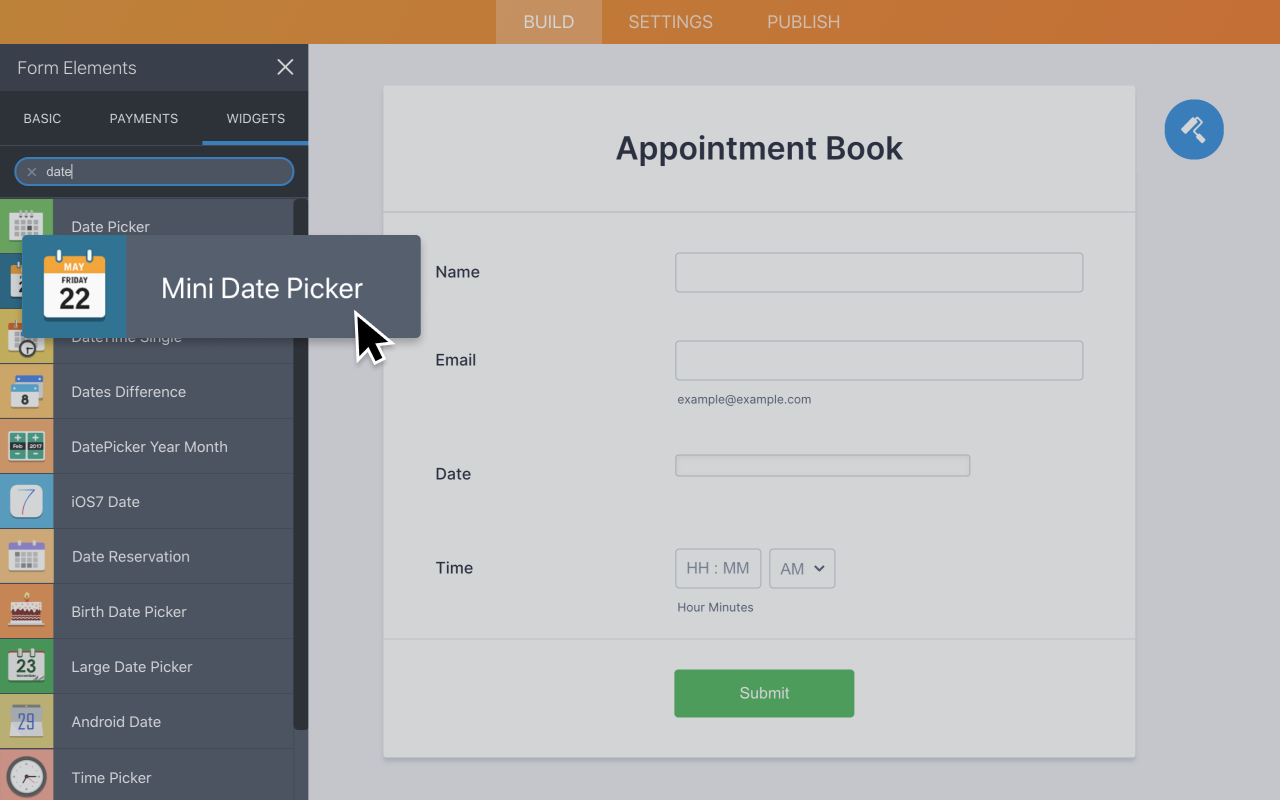Open the WIDGETS tab

pyautogui.click(x=255, y=118)
